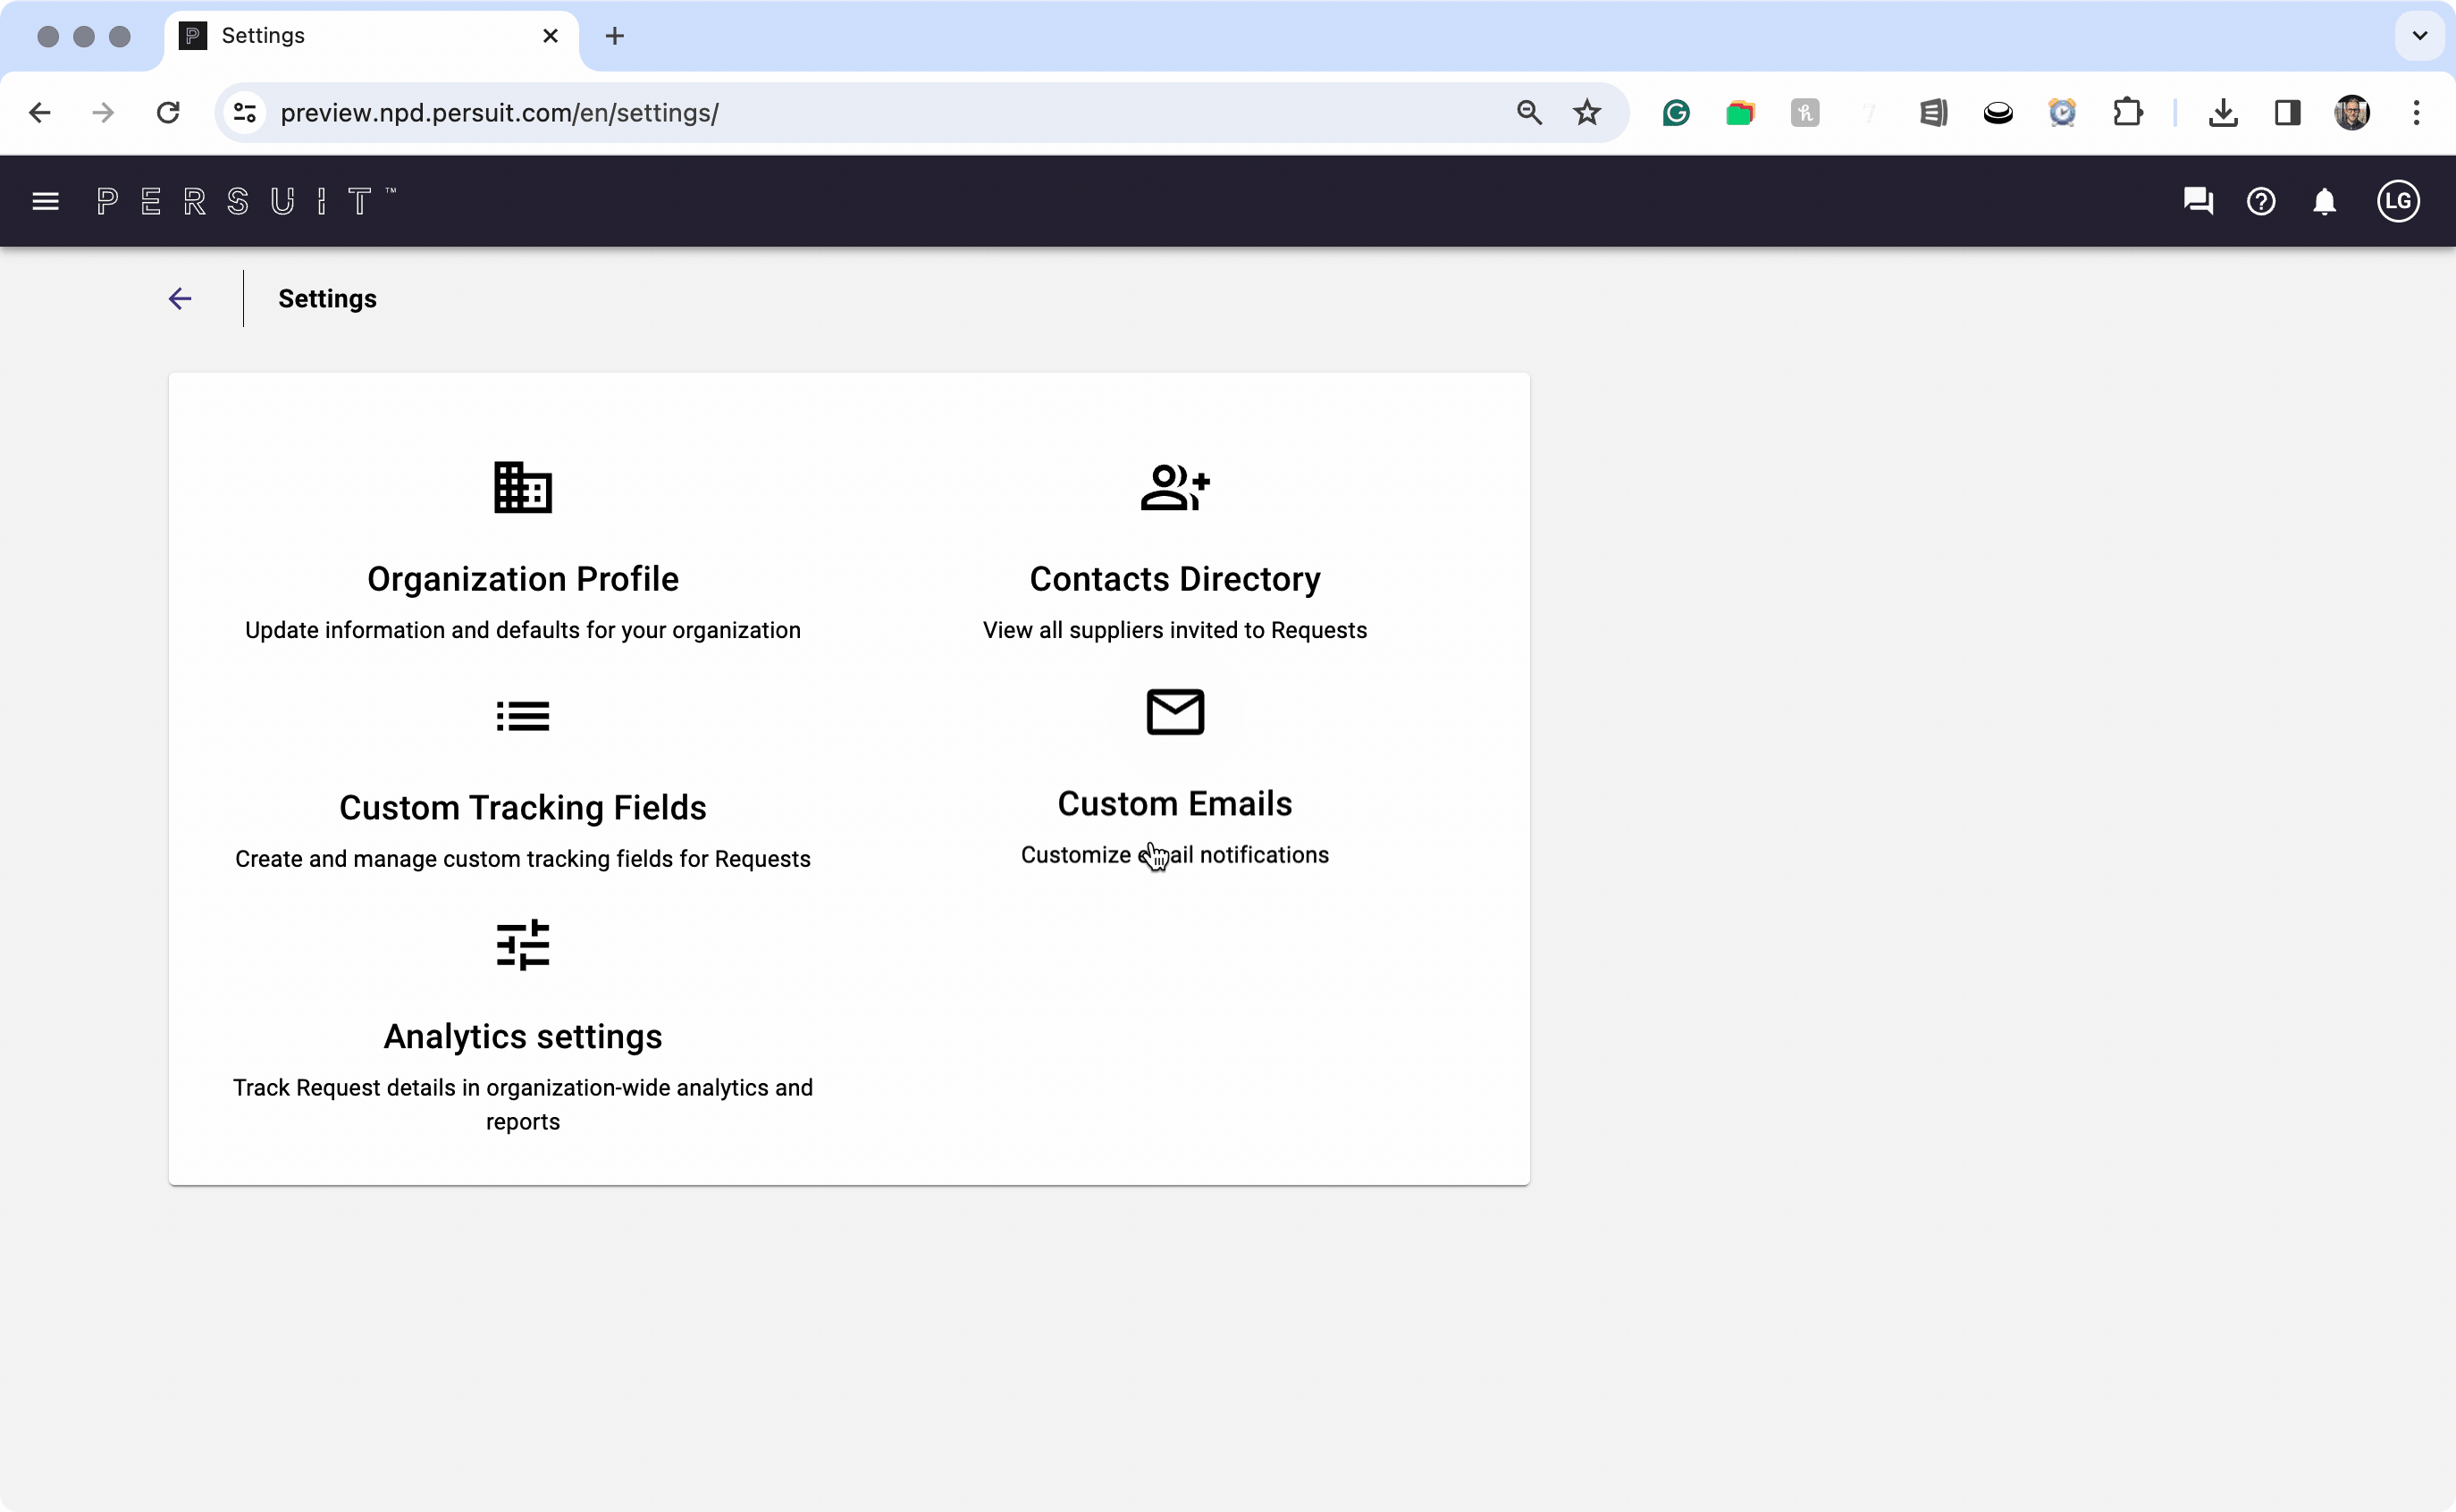Open Custom Emails settings
2456x1512 pixels.
point(1175,803)
